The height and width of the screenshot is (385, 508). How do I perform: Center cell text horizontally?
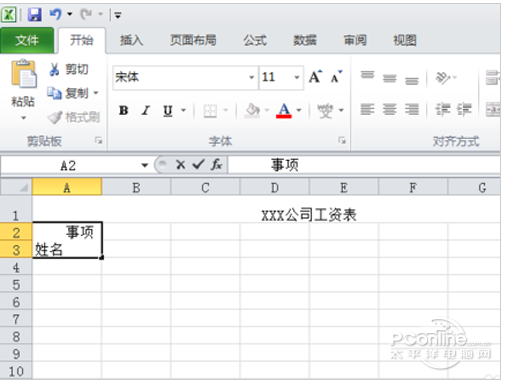(390, 109)
